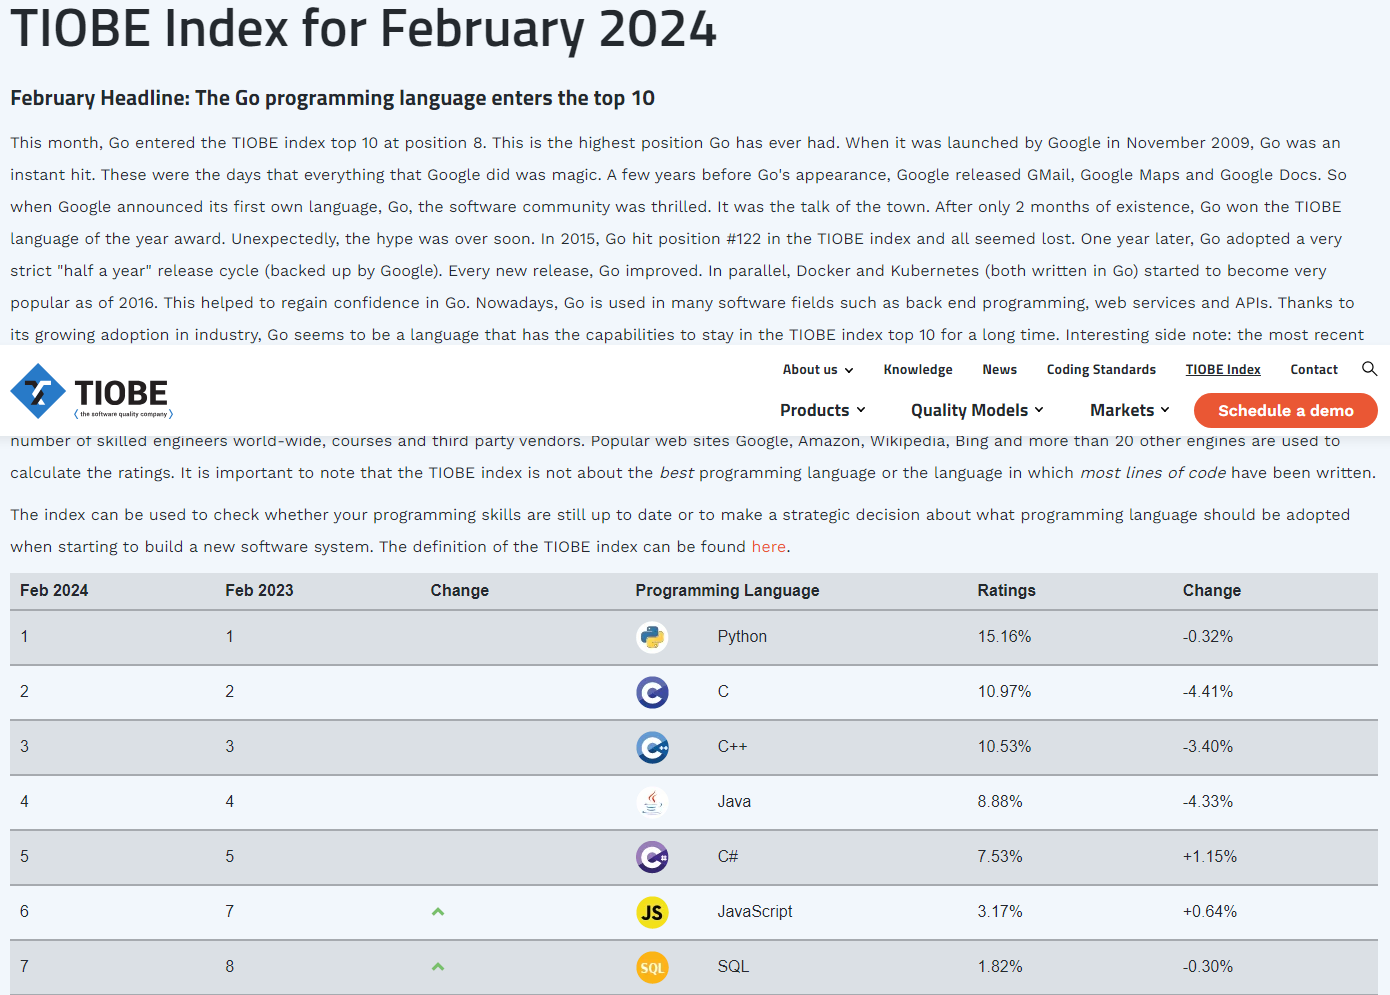The image size is (1390, 995).
Task: Click the Feb 2024 column header
Action: 54,591
